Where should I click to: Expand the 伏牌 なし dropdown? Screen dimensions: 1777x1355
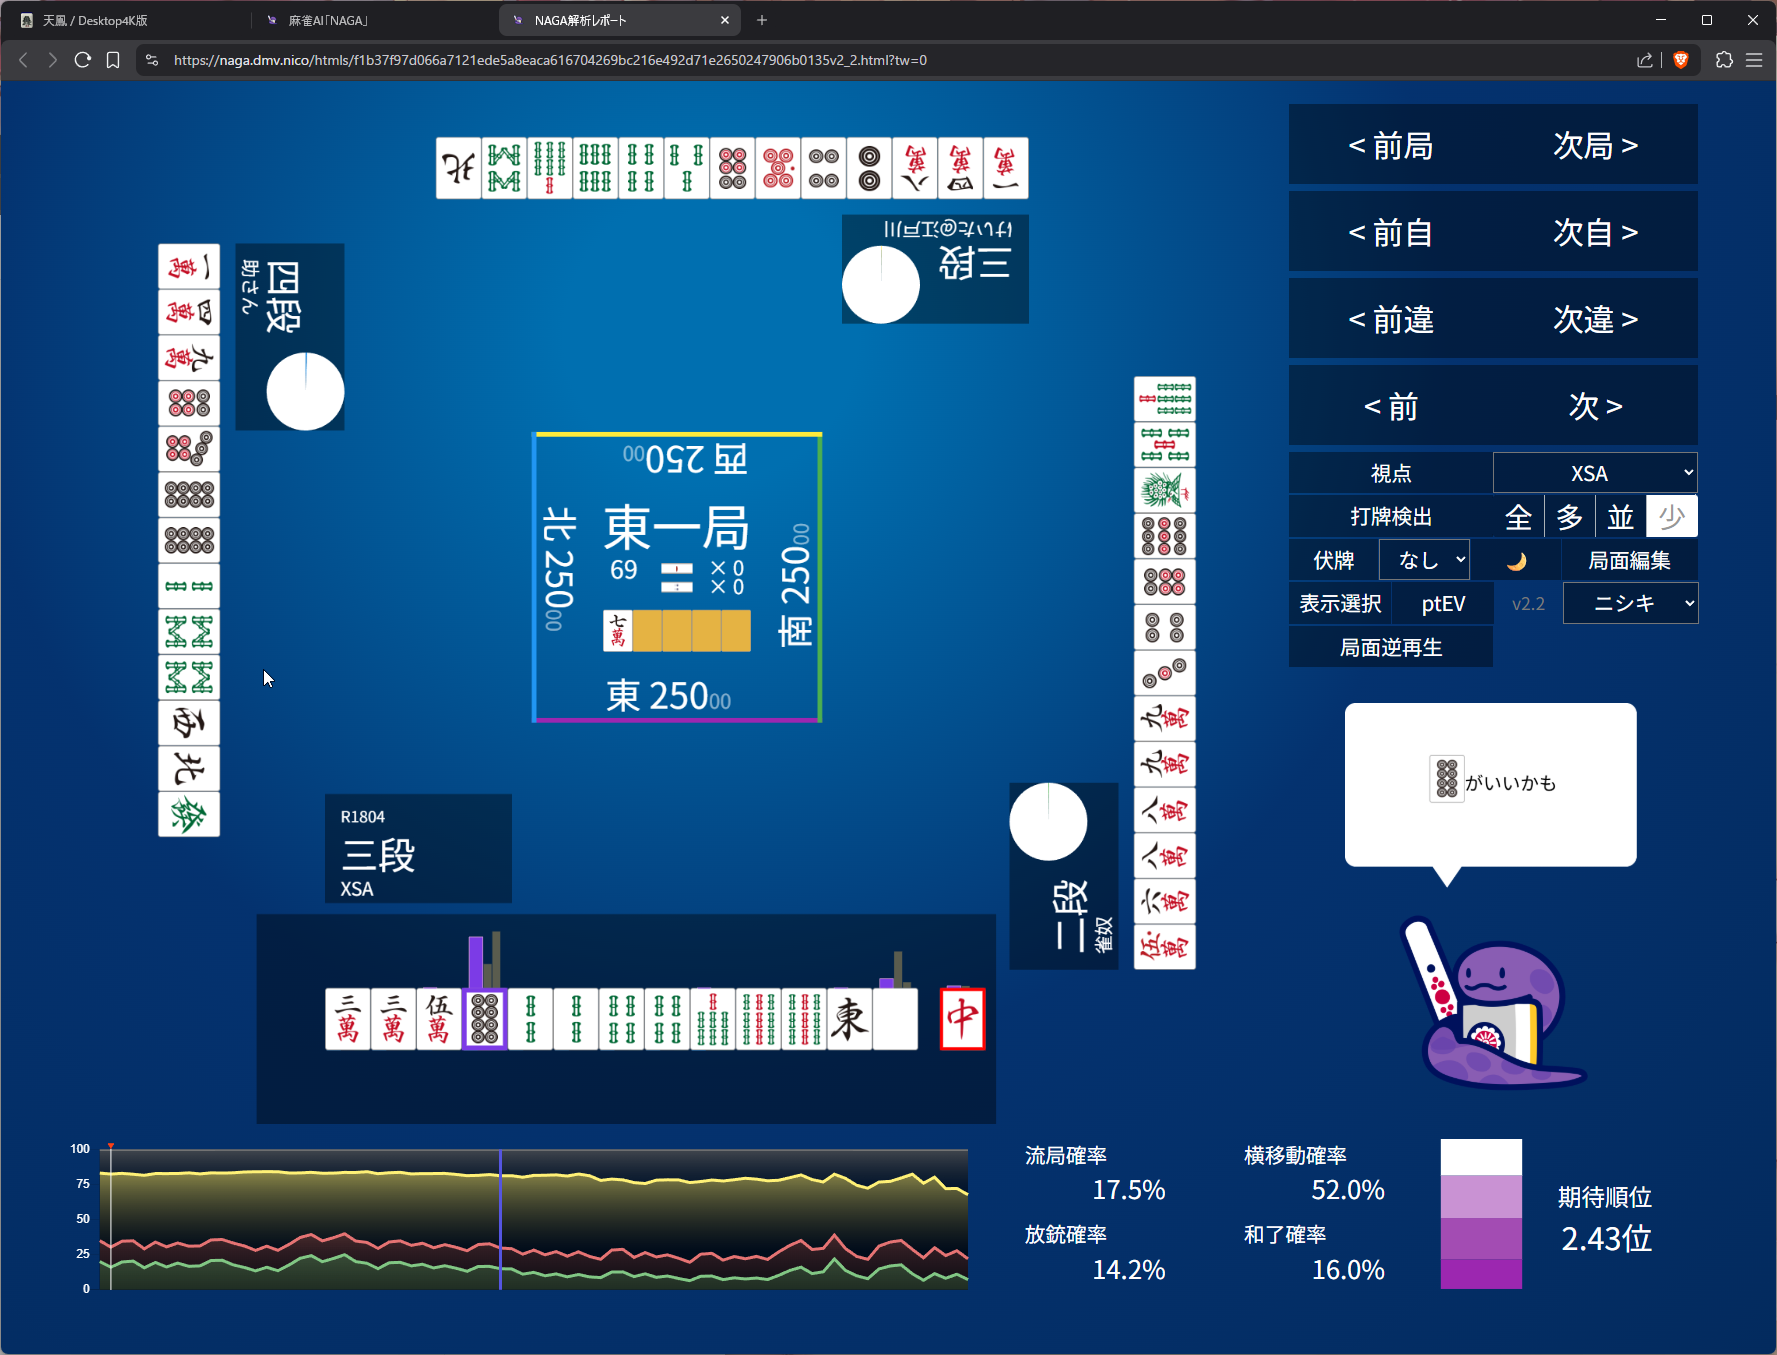tap(1424, 560)
